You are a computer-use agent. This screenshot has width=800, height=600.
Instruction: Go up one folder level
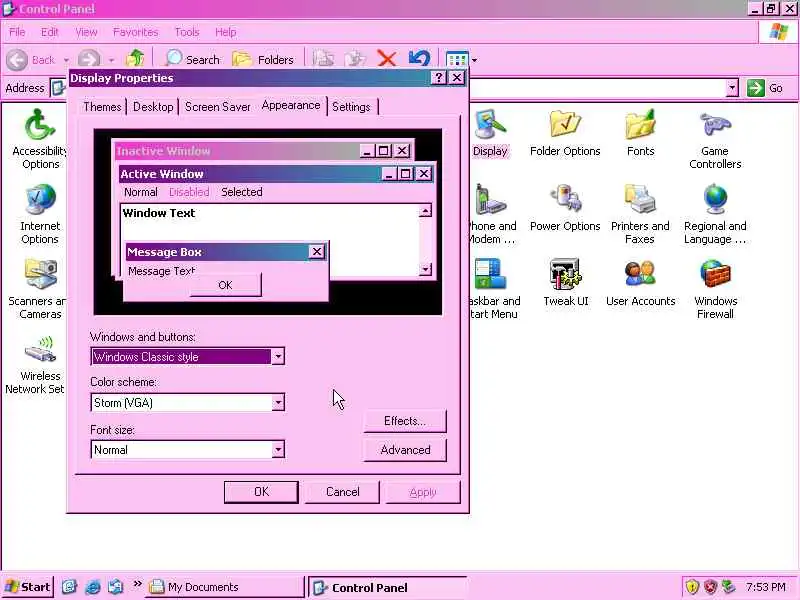tap(135, 59)
